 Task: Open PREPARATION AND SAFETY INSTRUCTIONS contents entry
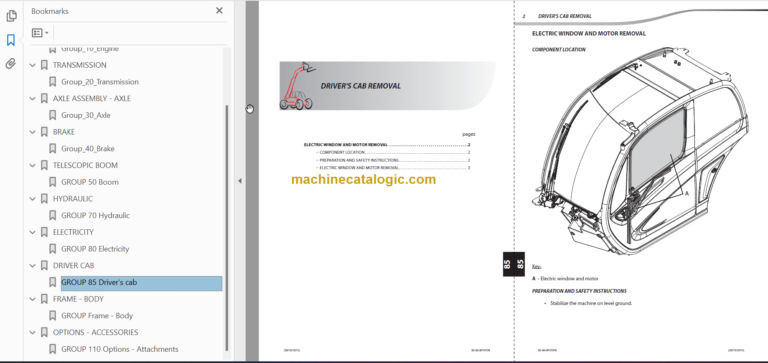point(393,160)
